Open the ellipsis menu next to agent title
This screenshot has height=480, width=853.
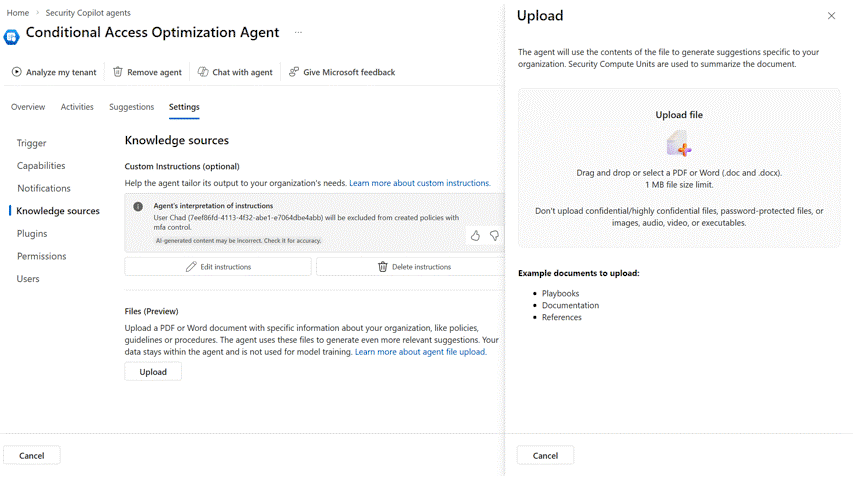[x=298, y=33]
